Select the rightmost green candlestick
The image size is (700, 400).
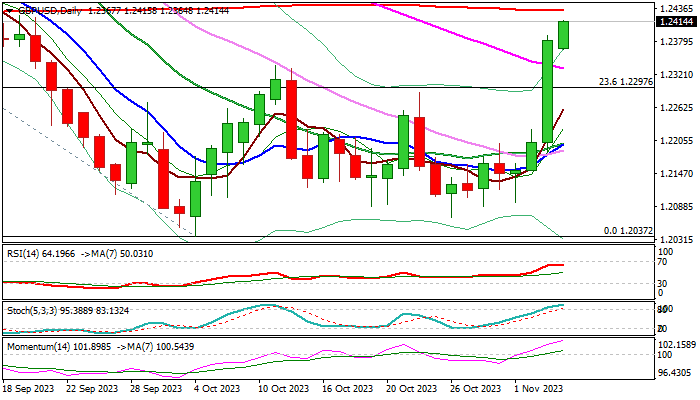pyautogui.click(x=564, y=35)
